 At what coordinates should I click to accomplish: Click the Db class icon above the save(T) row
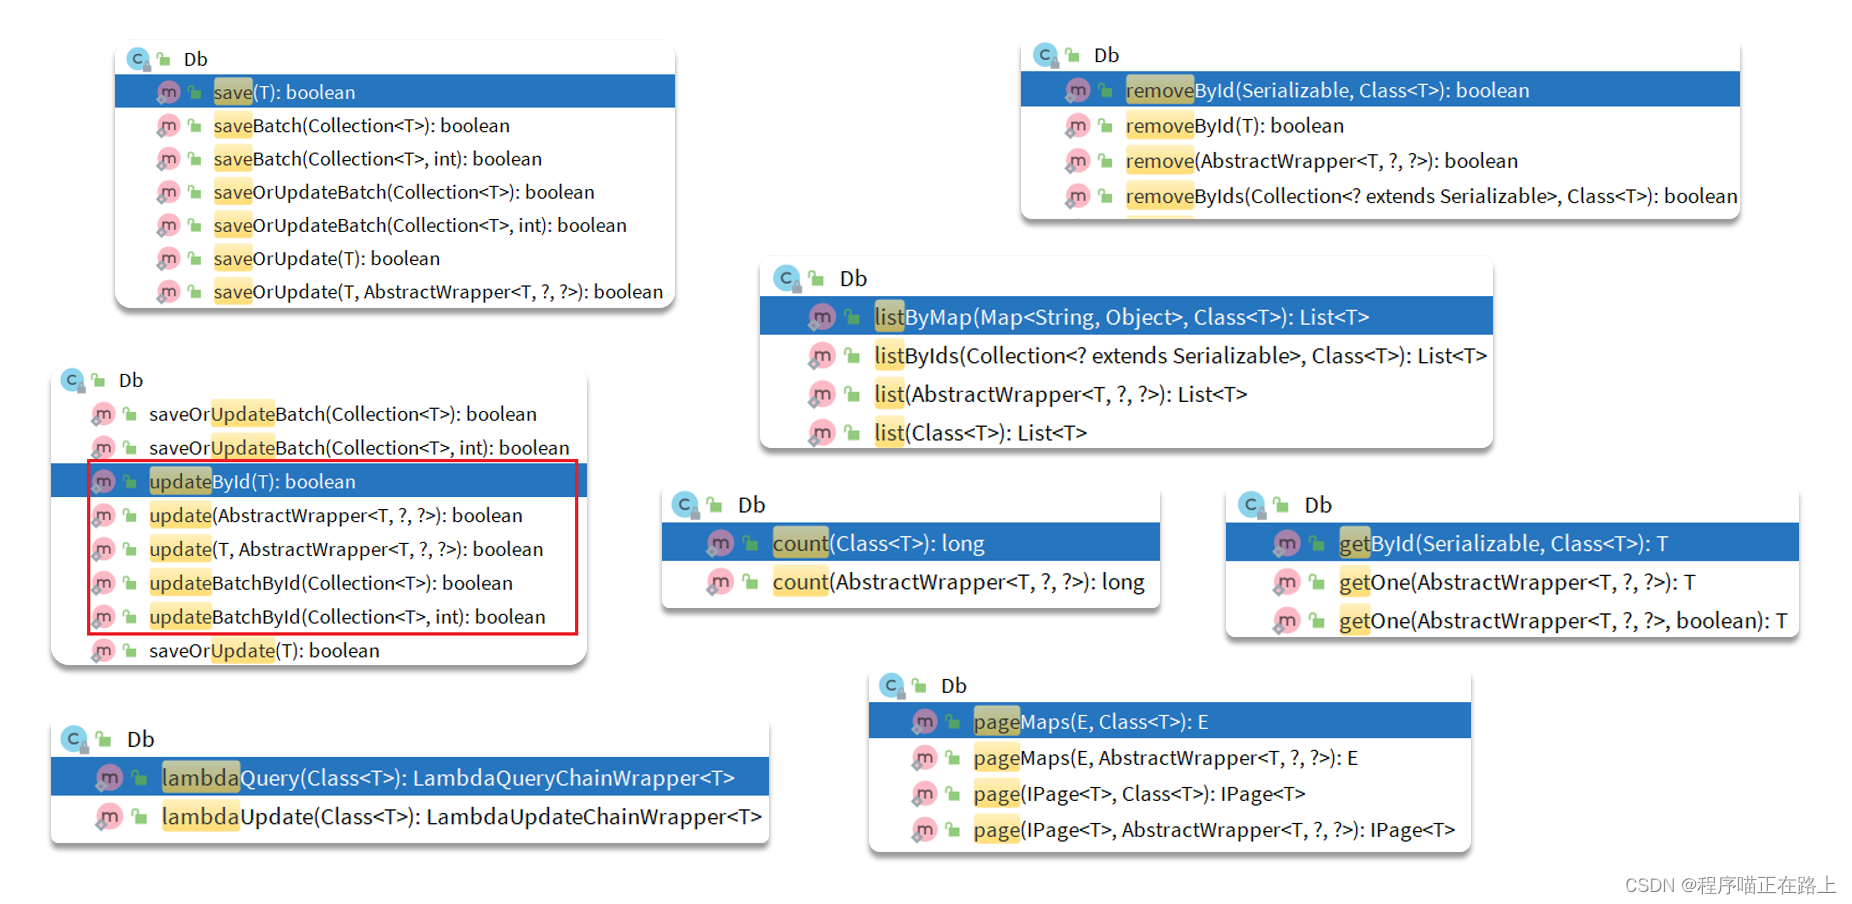[138, 59]
